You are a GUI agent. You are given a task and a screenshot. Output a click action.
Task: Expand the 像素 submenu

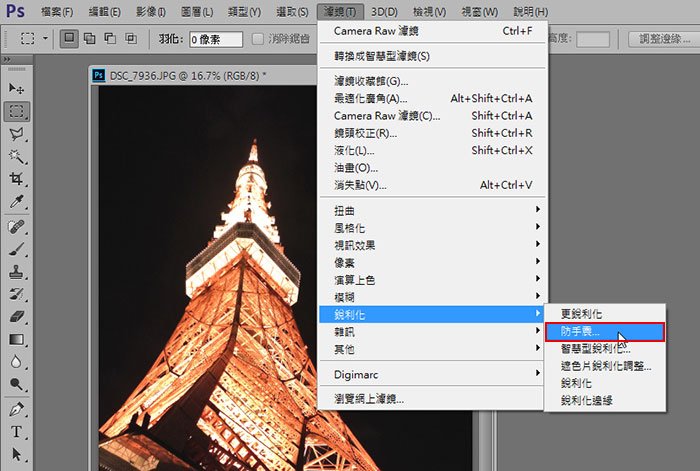432,263
